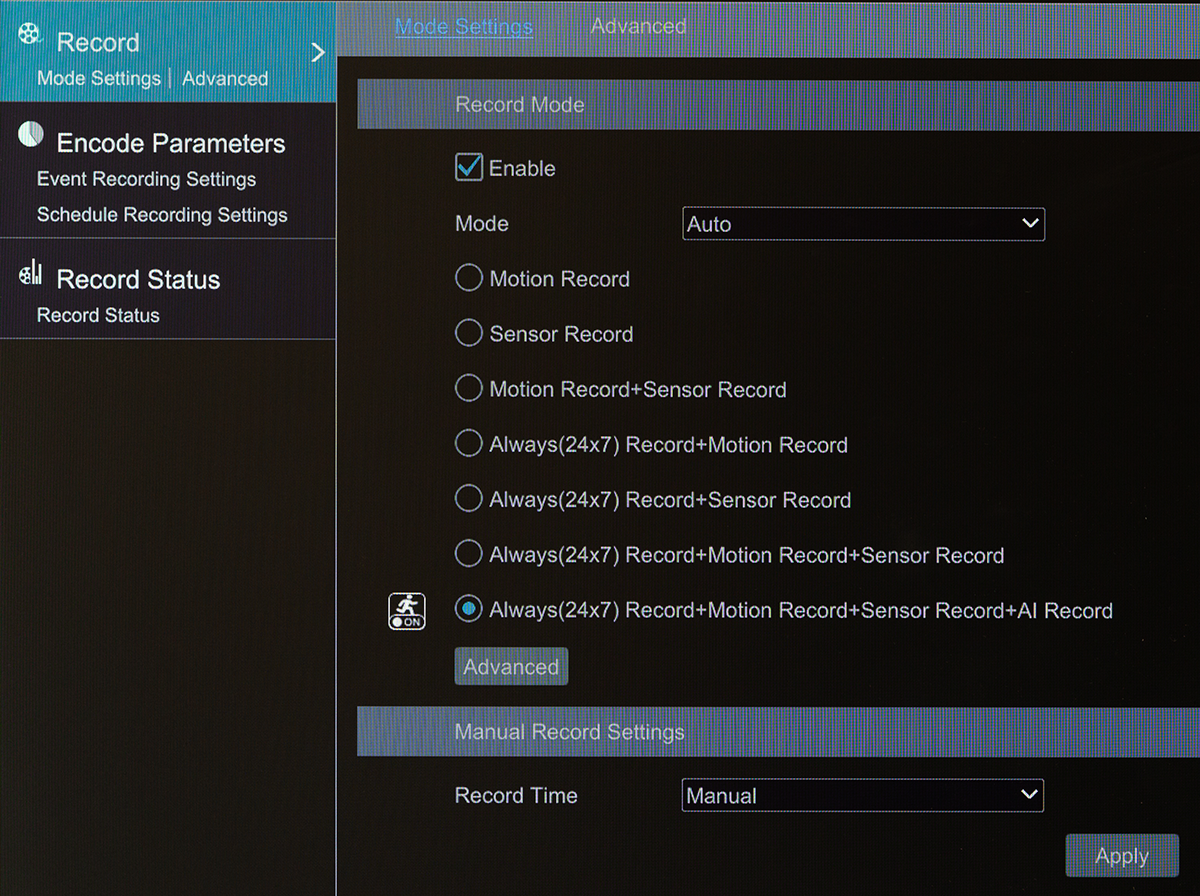Click the AI detection ON icon
Image resolution: width=1200 pixels, height=896 pixels.
pos(406,609)
